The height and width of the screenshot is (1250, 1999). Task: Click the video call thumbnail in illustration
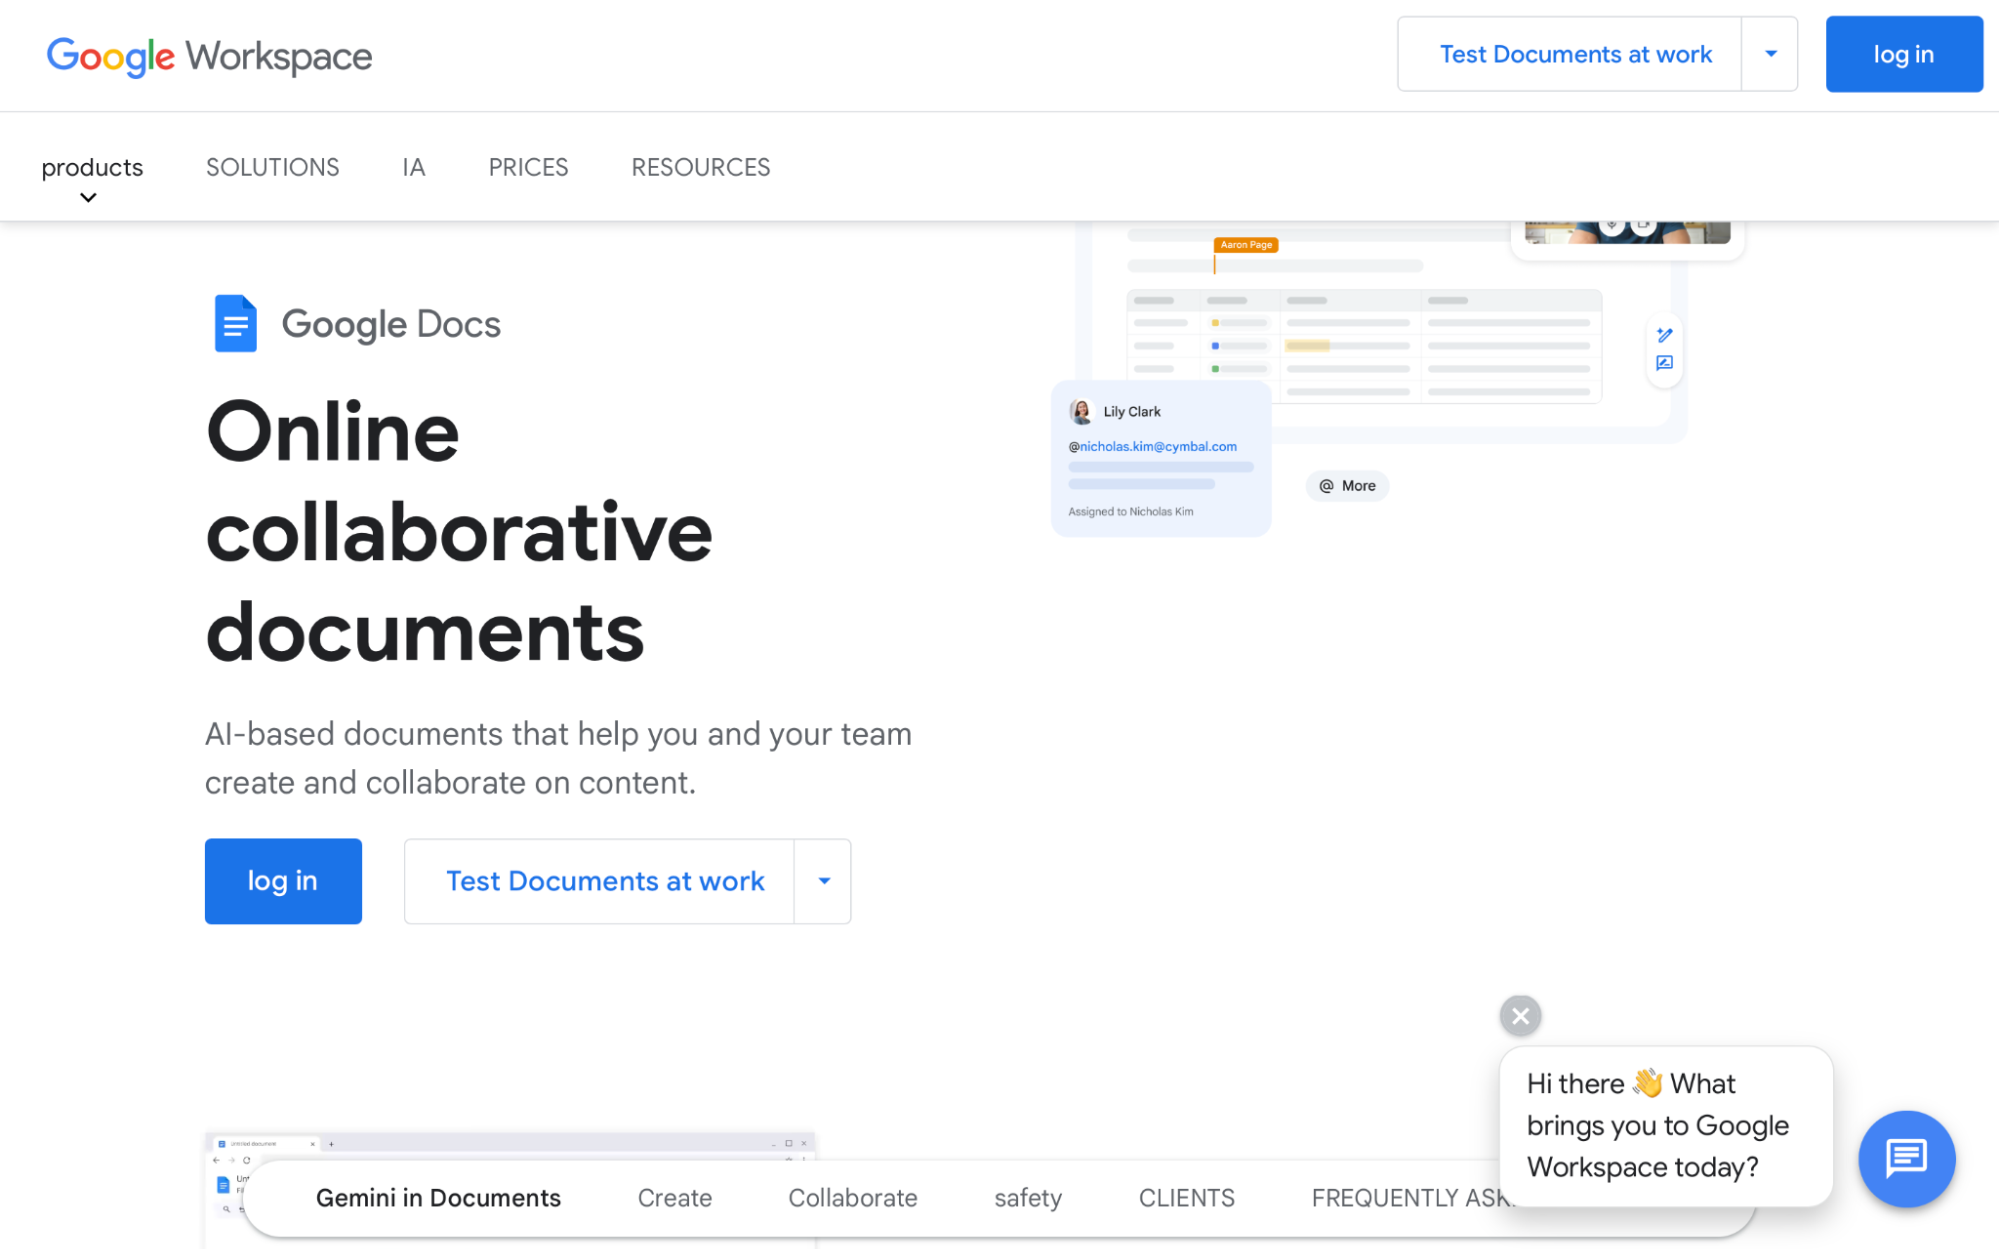(x=1628, y=233)
